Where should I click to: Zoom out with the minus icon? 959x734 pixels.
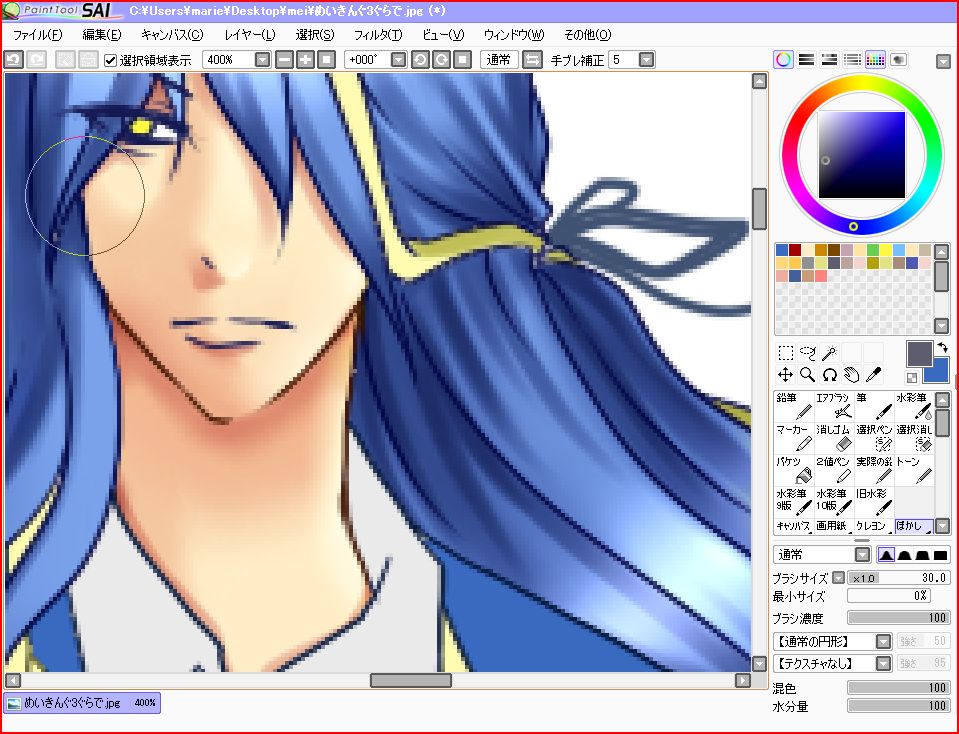point(284,60)
